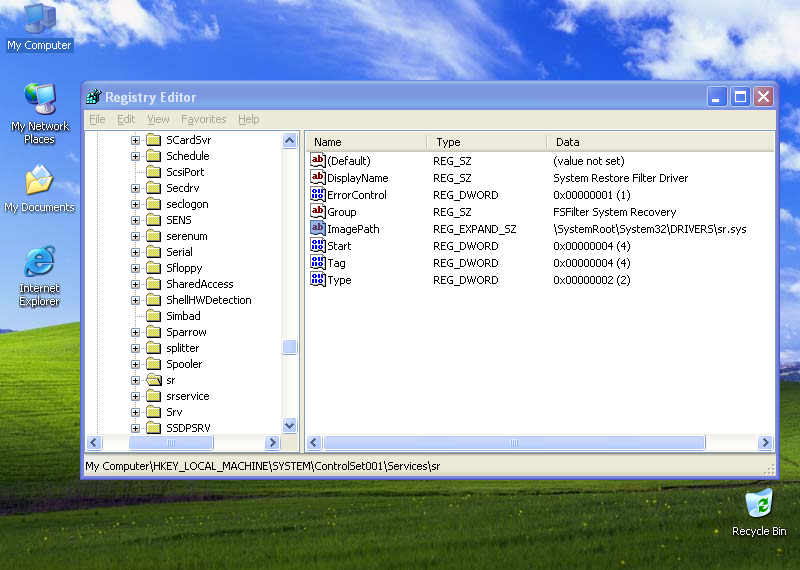Click tree pane scroll up arrow

[289, 140]
